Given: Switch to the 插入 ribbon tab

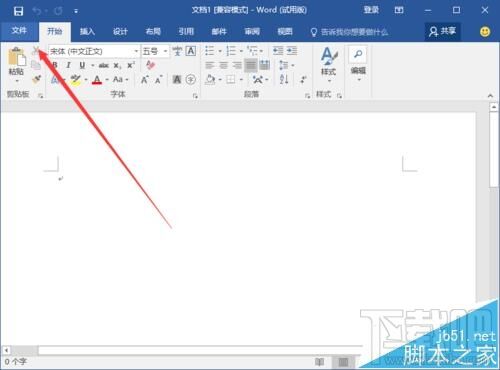Looking at the screenshot, I should click(x=87, y=32).
